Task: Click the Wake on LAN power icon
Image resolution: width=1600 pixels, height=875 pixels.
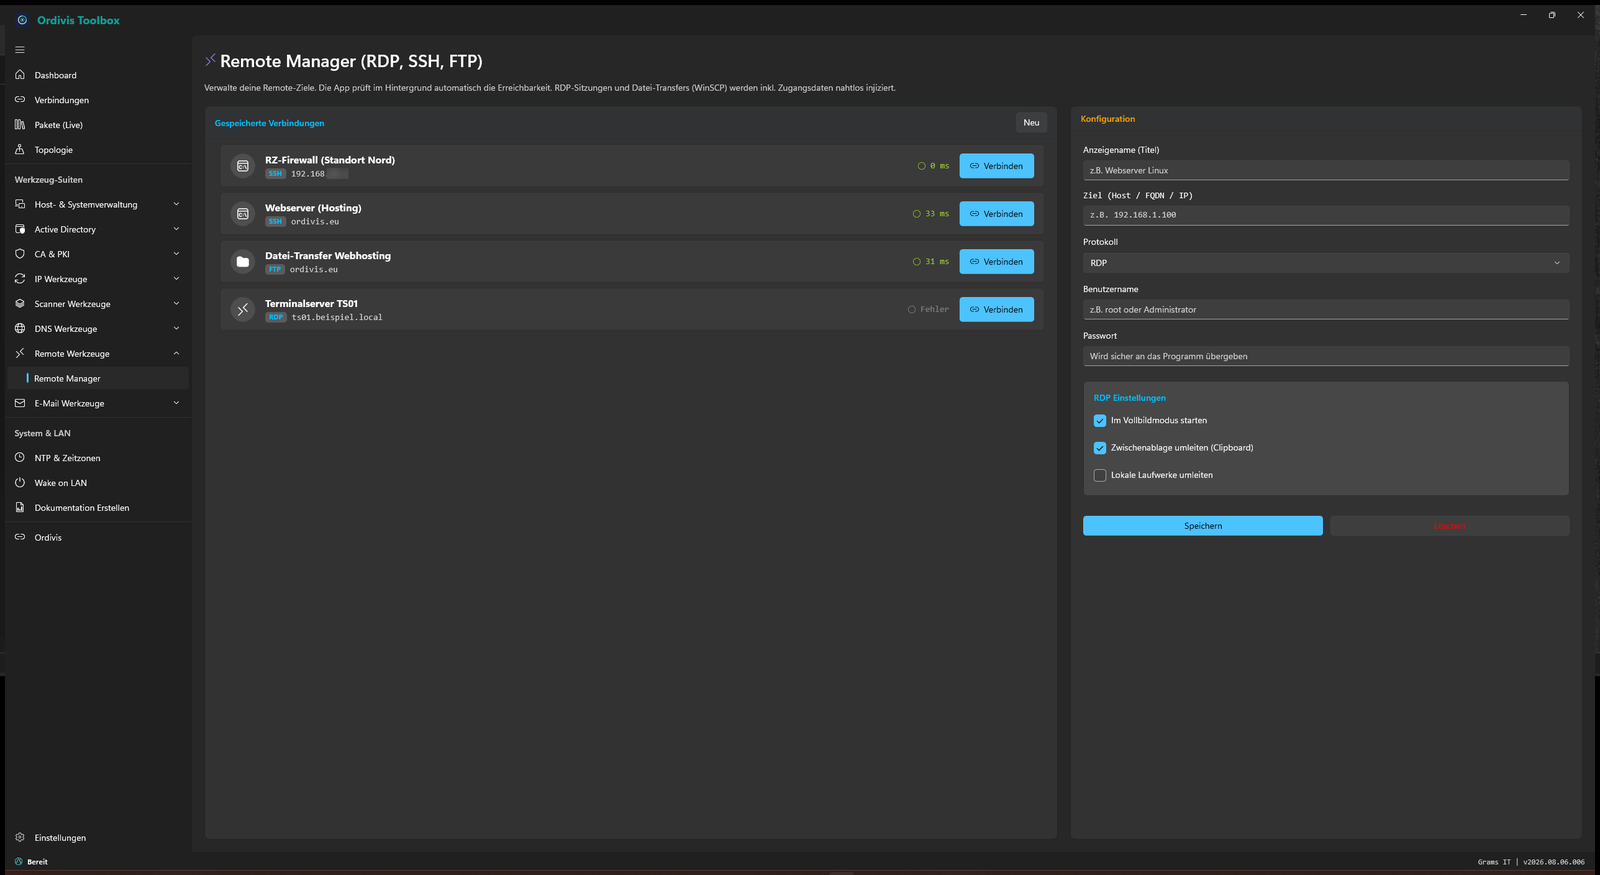Action: click(x=20, y=483)
